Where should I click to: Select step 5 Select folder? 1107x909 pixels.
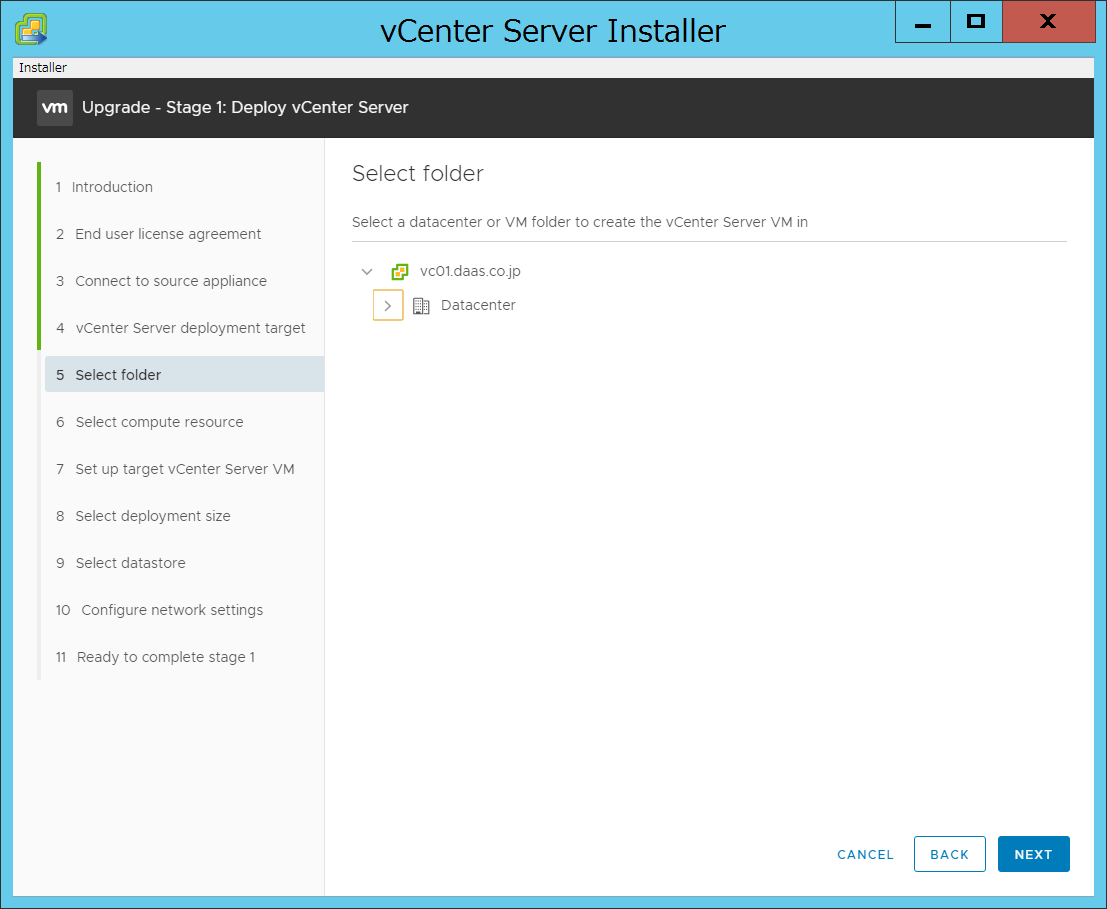[x=184, y=375]
